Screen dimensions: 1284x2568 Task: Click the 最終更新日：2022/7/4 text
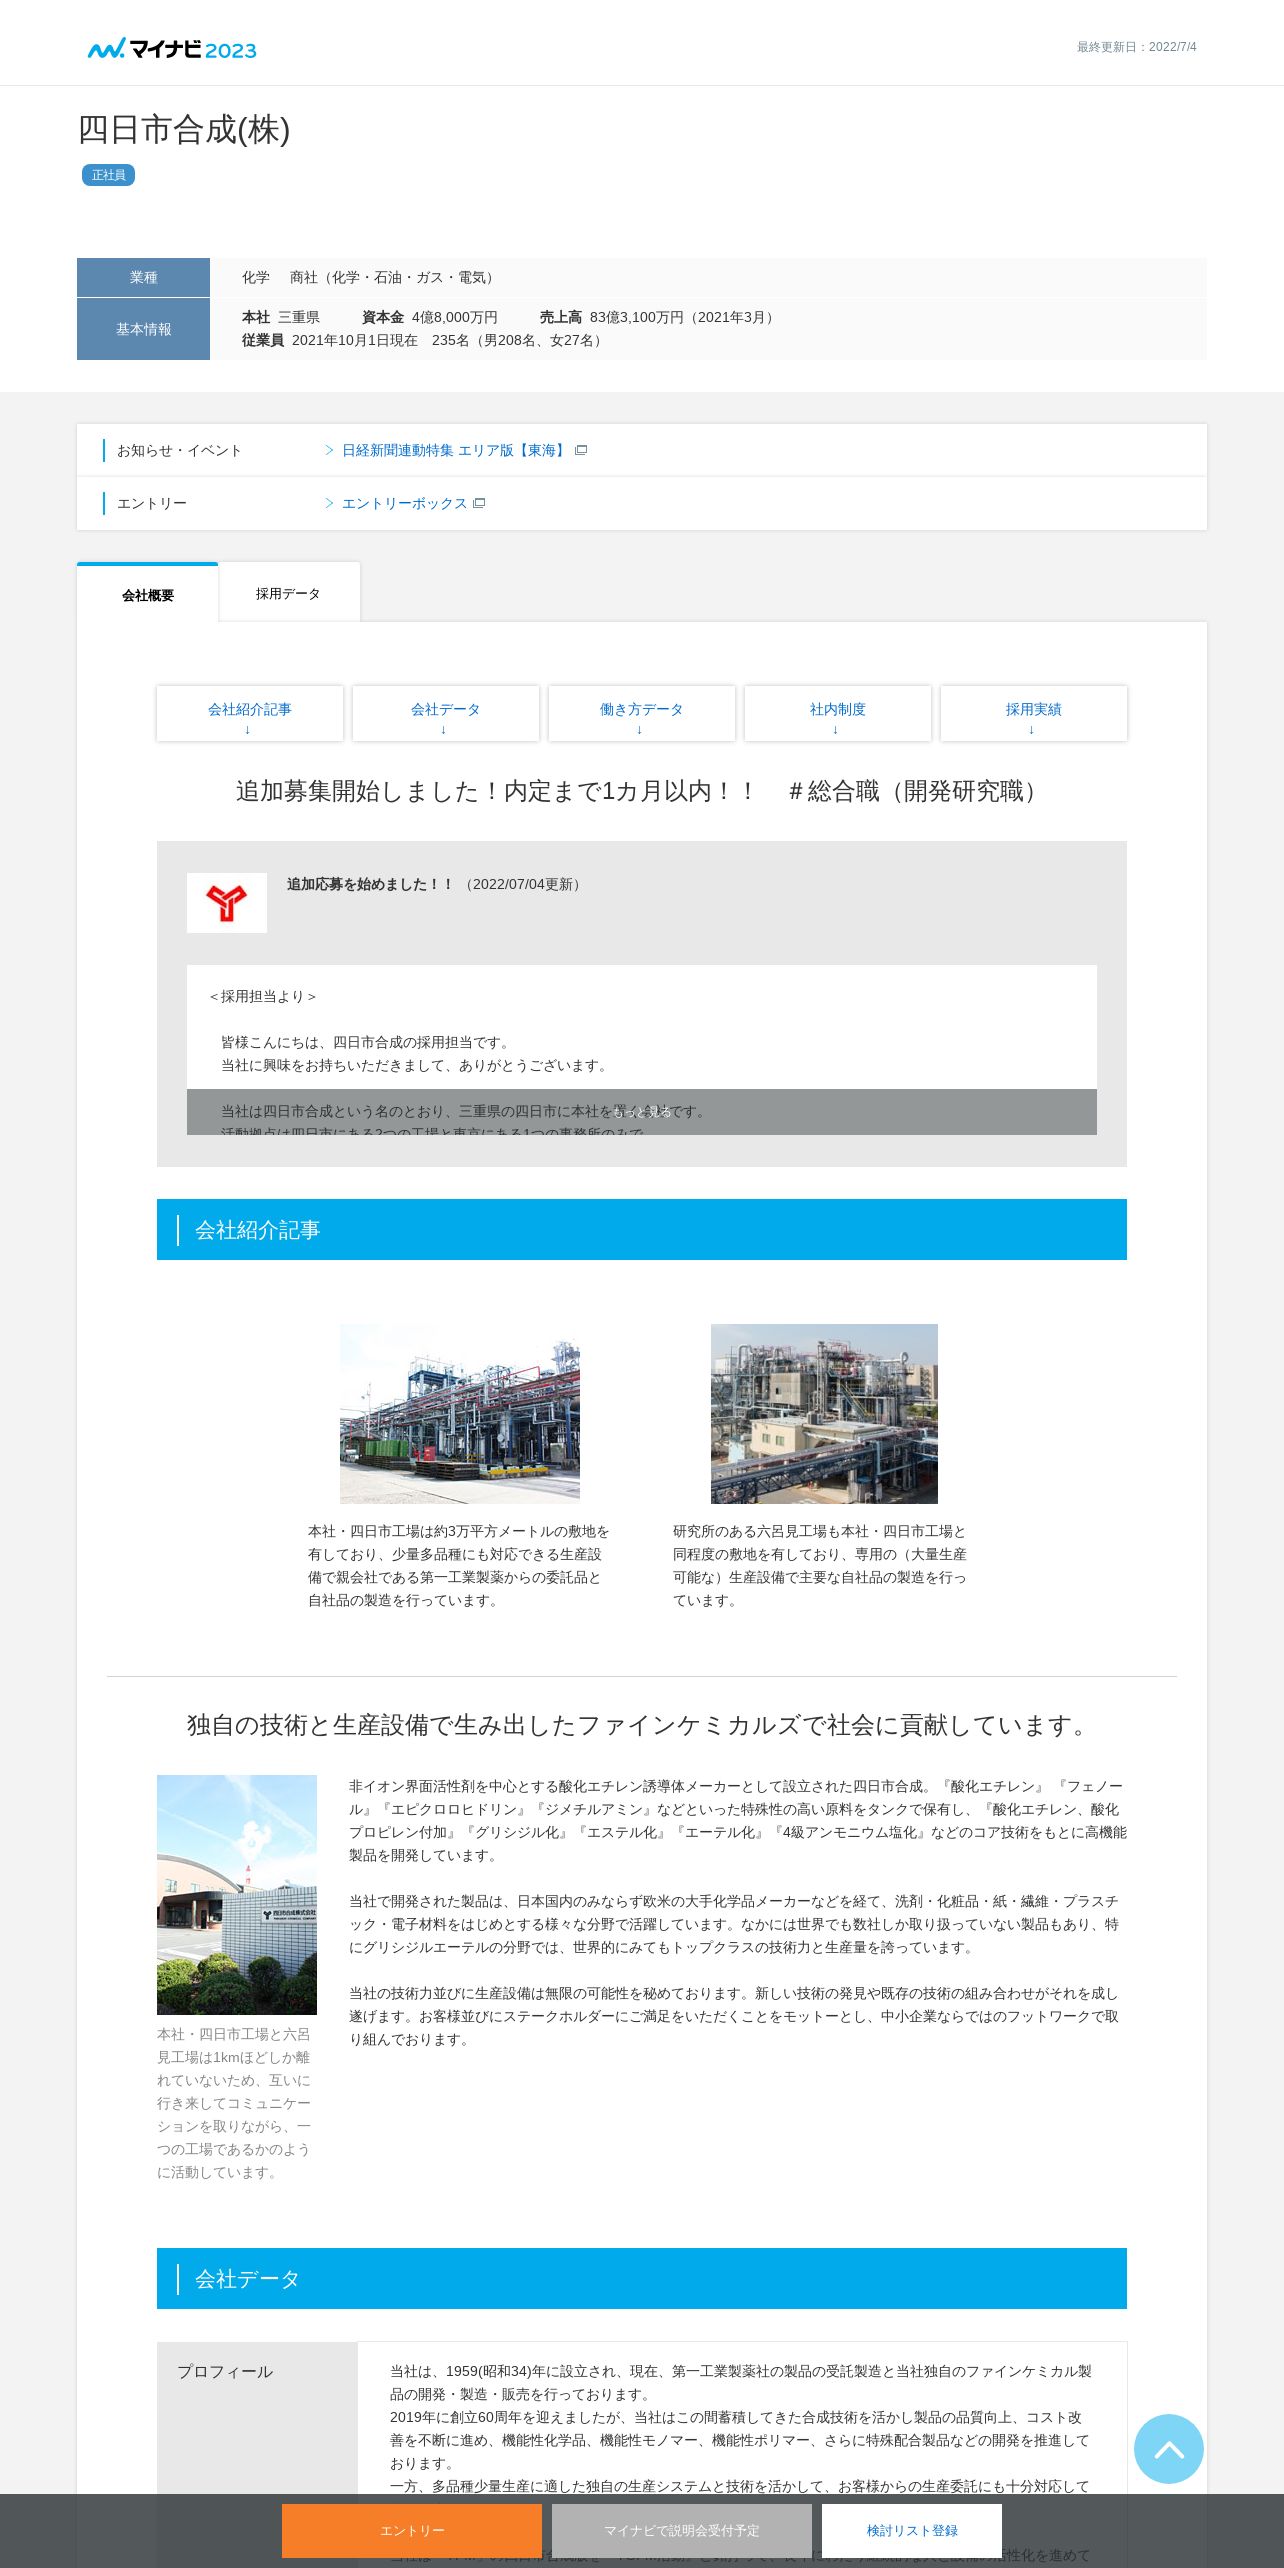click(x=1137, y=47)
